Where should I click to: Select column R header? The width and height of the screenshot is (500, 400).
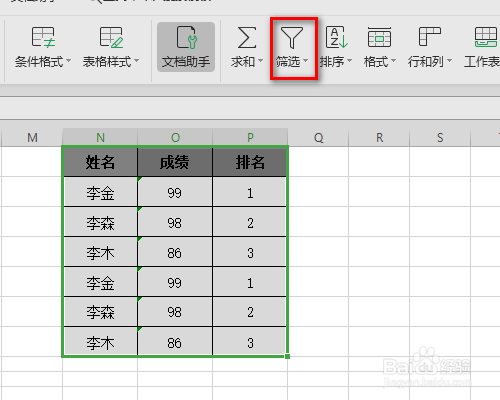[379, 137]
